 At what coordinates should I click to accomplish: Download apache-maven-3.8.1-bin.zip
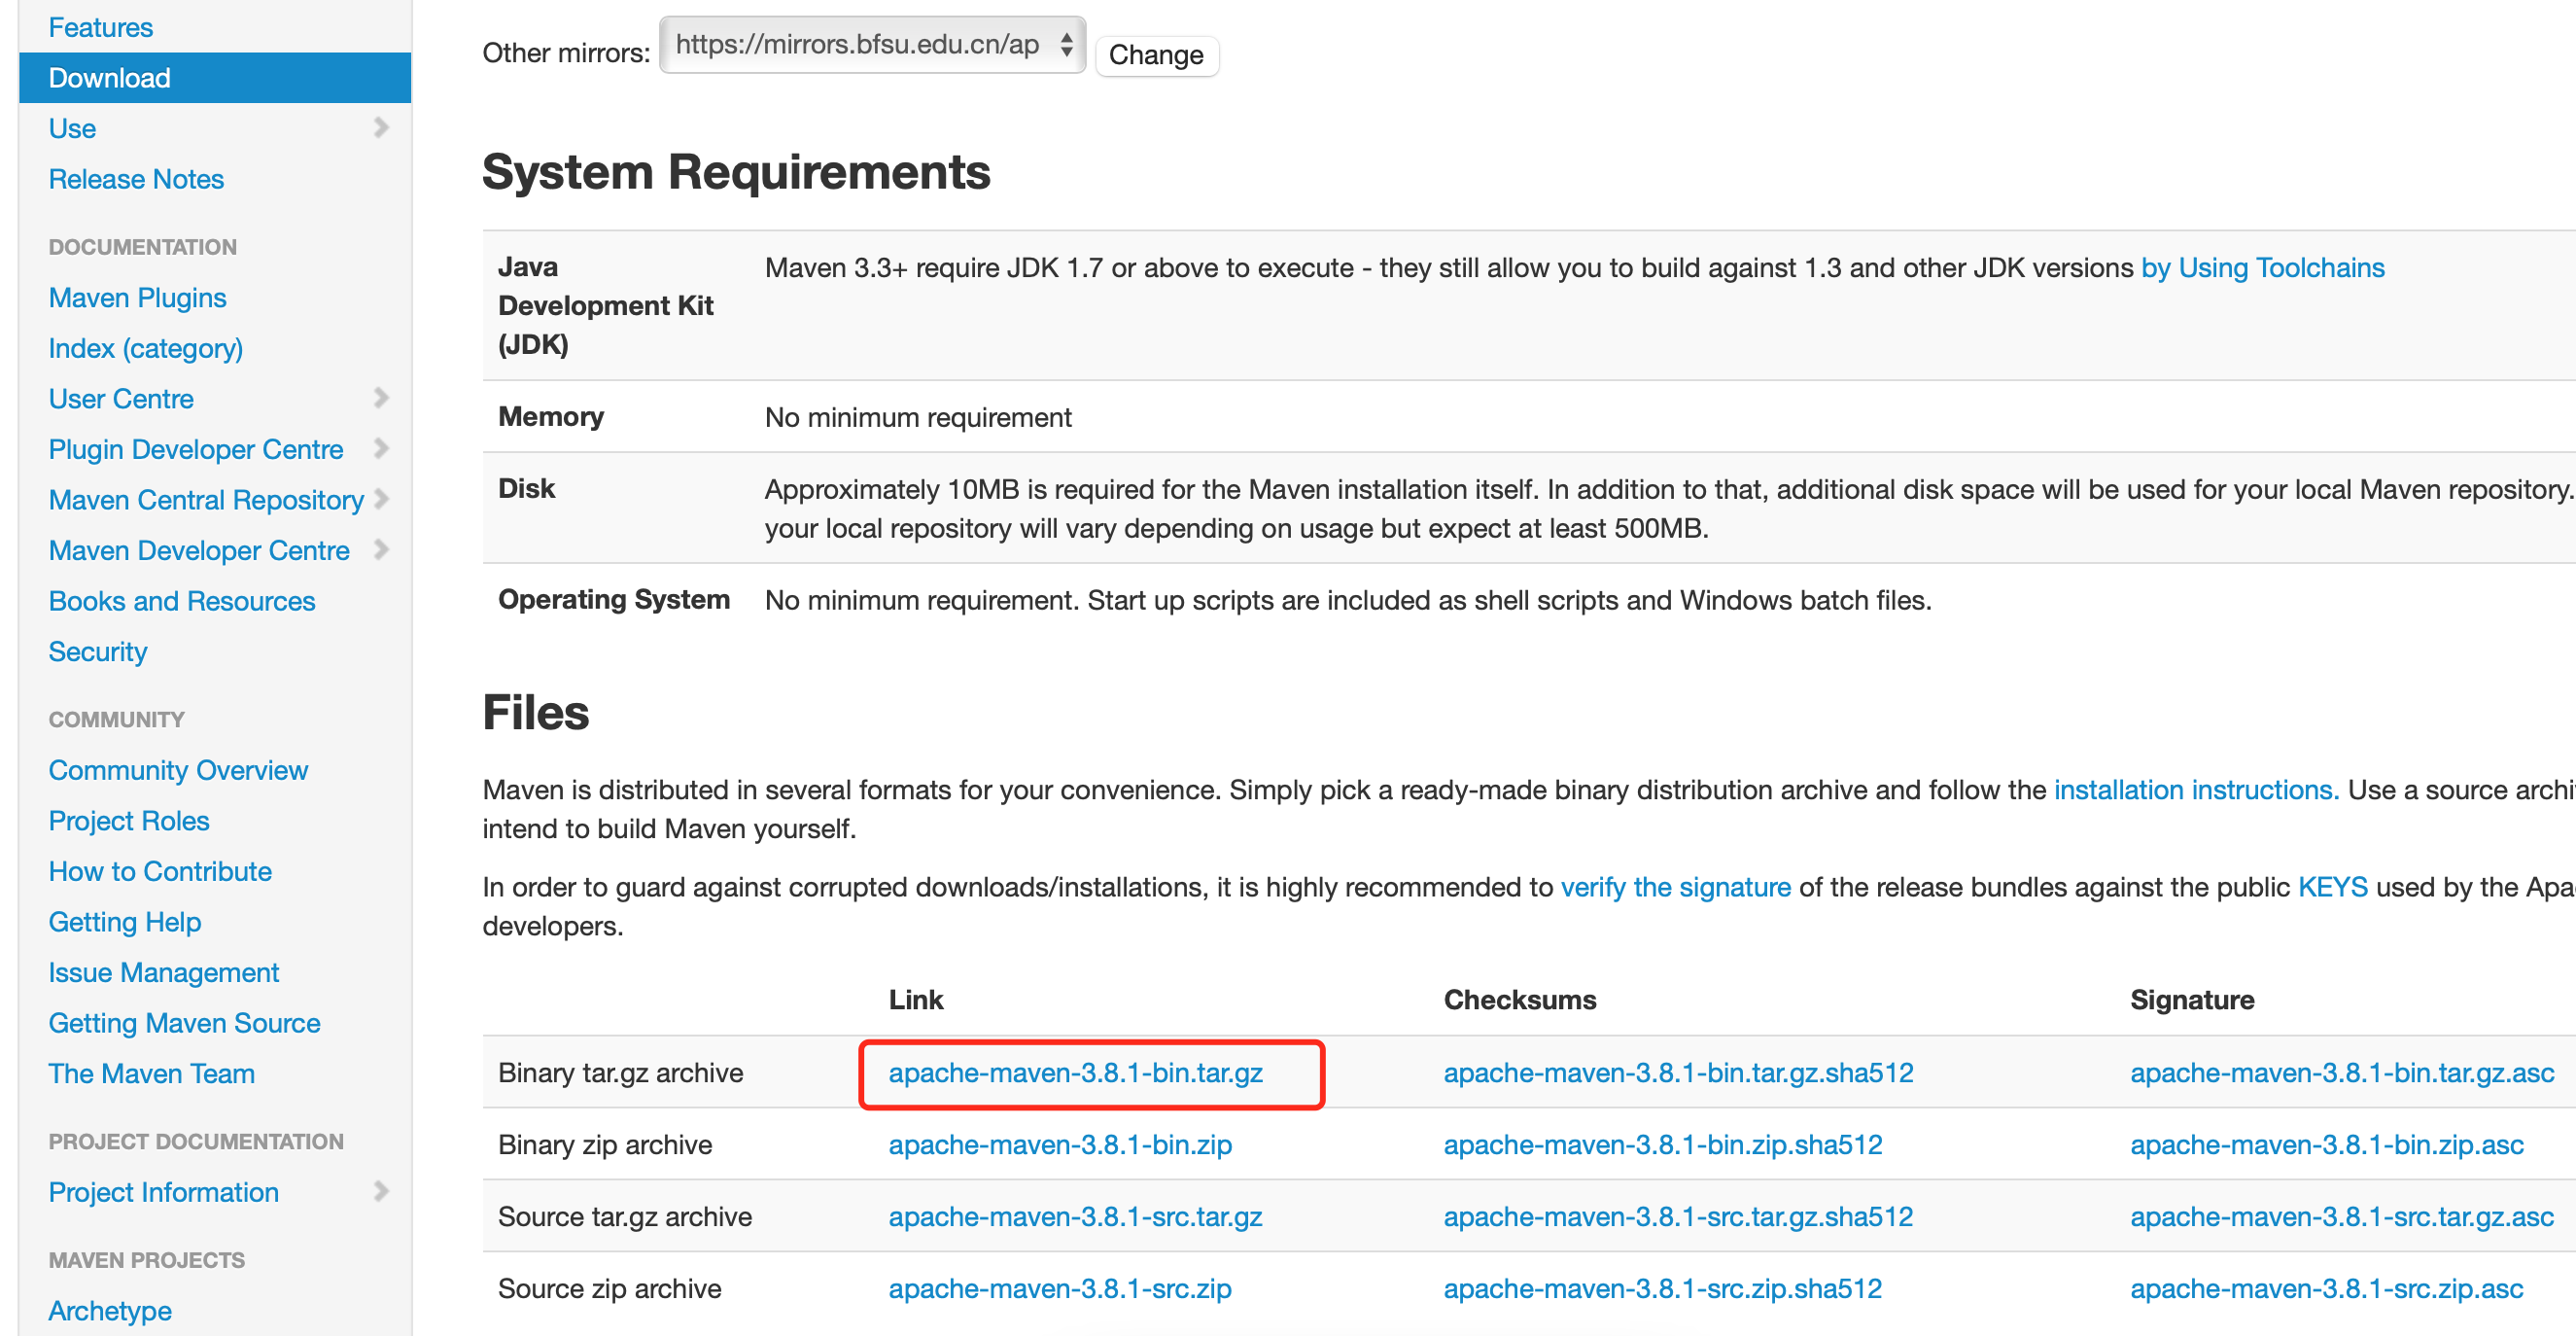click(x=1060, y=1145)
